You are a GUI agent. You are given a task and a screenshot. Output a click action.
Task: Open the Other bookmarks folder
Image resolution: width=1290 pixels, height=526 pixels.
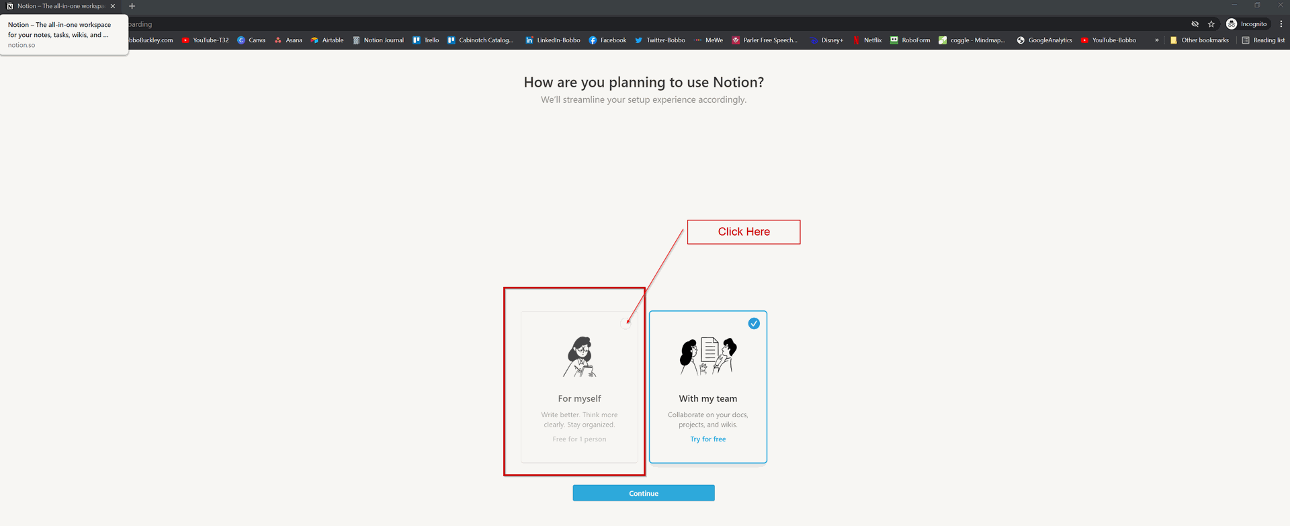[x=1198, y=40]
